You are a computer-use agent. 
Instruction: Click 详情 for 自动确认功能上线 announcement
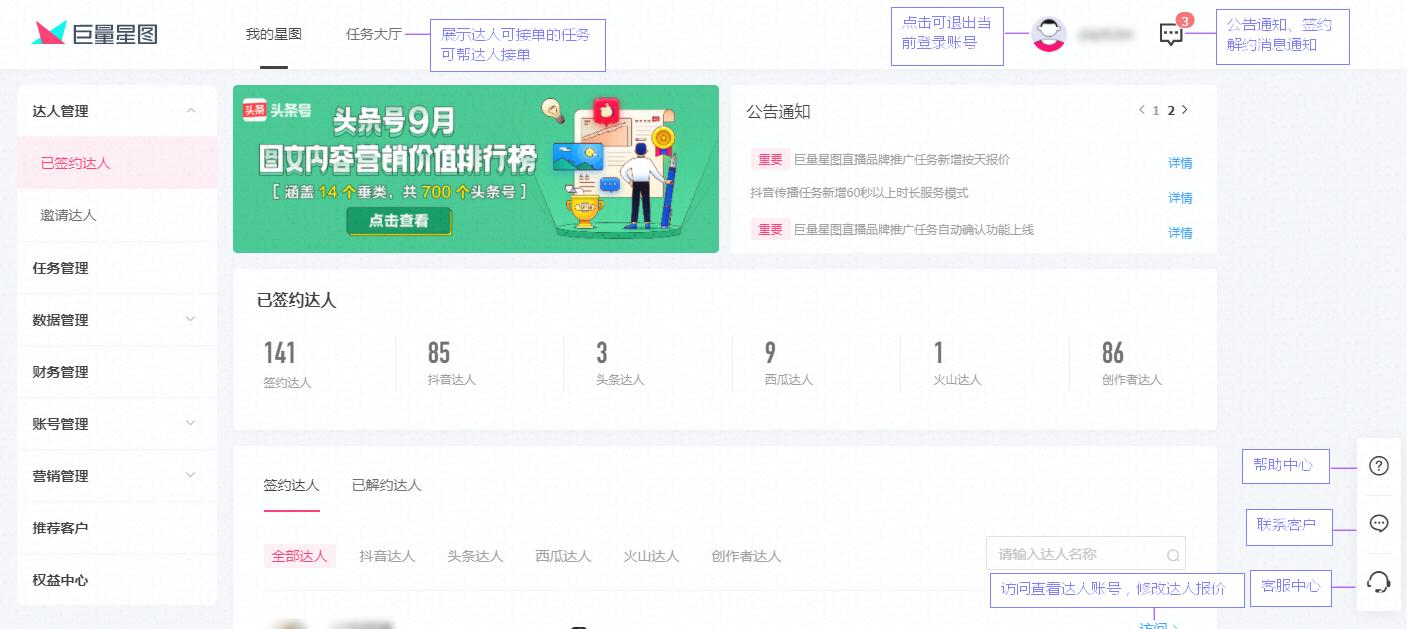1180,233
